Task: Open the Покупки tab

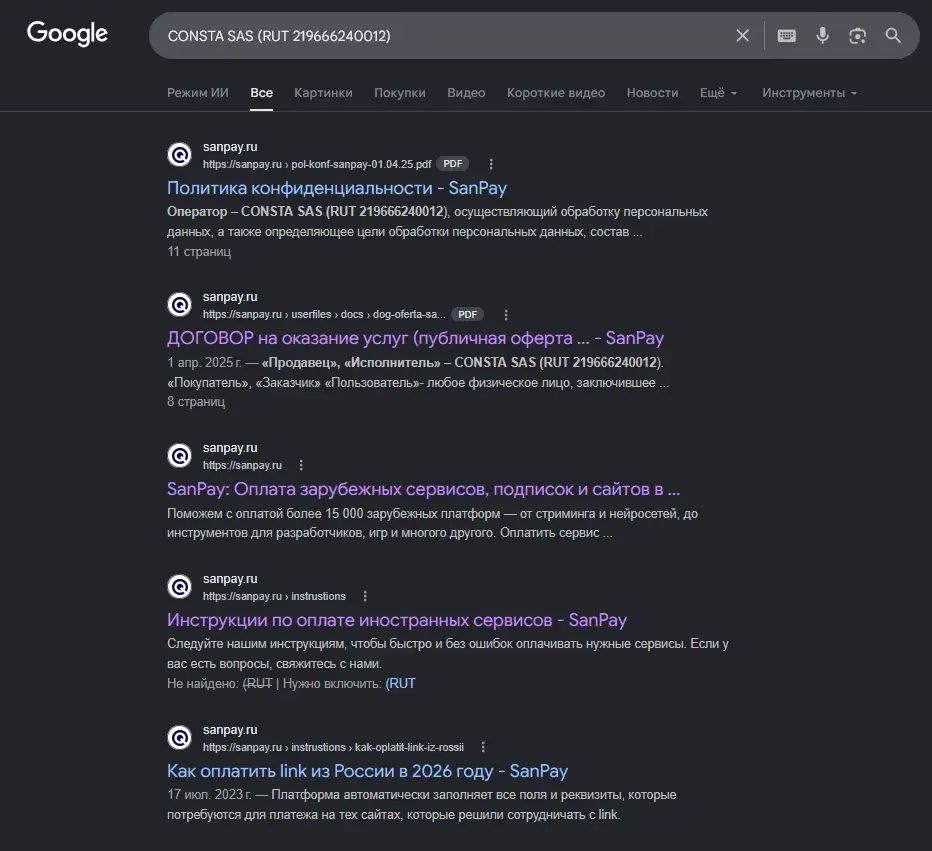Action: coord(399,93)
